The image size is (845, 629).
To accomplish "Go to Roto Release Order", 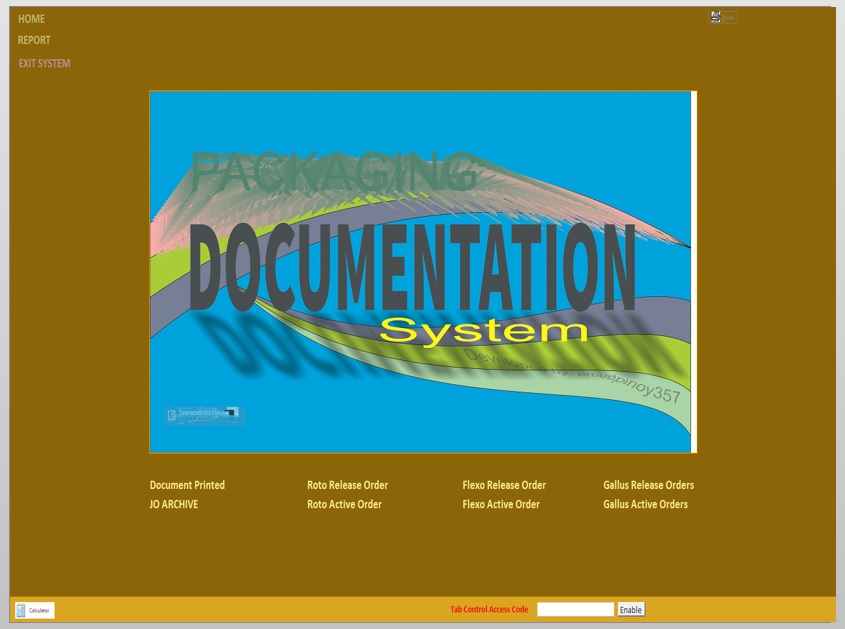I will [347, 485].
